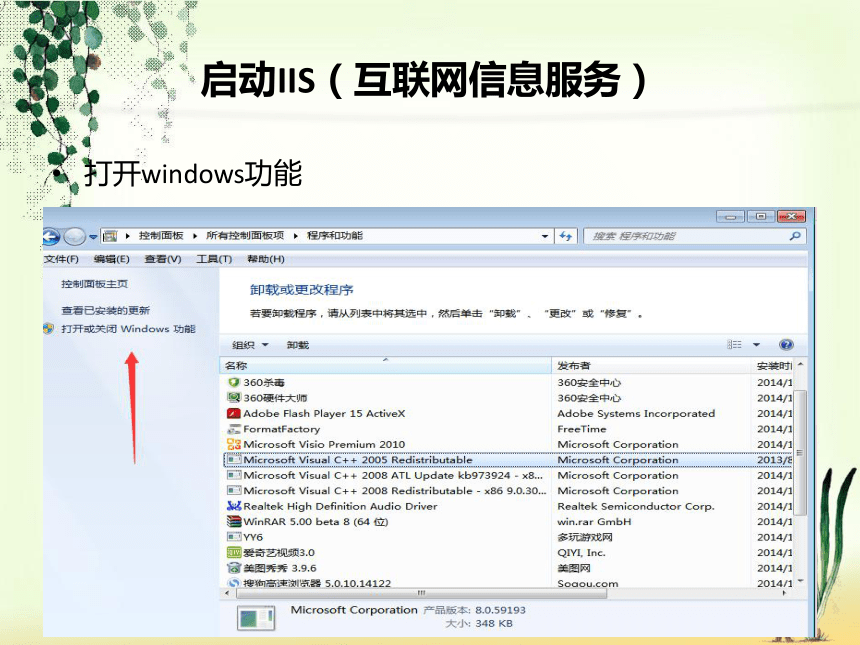The width and height of the screenshot is (860, 645).
Task: Select the 360杀毒 icon in list
Action: [234, 382]
